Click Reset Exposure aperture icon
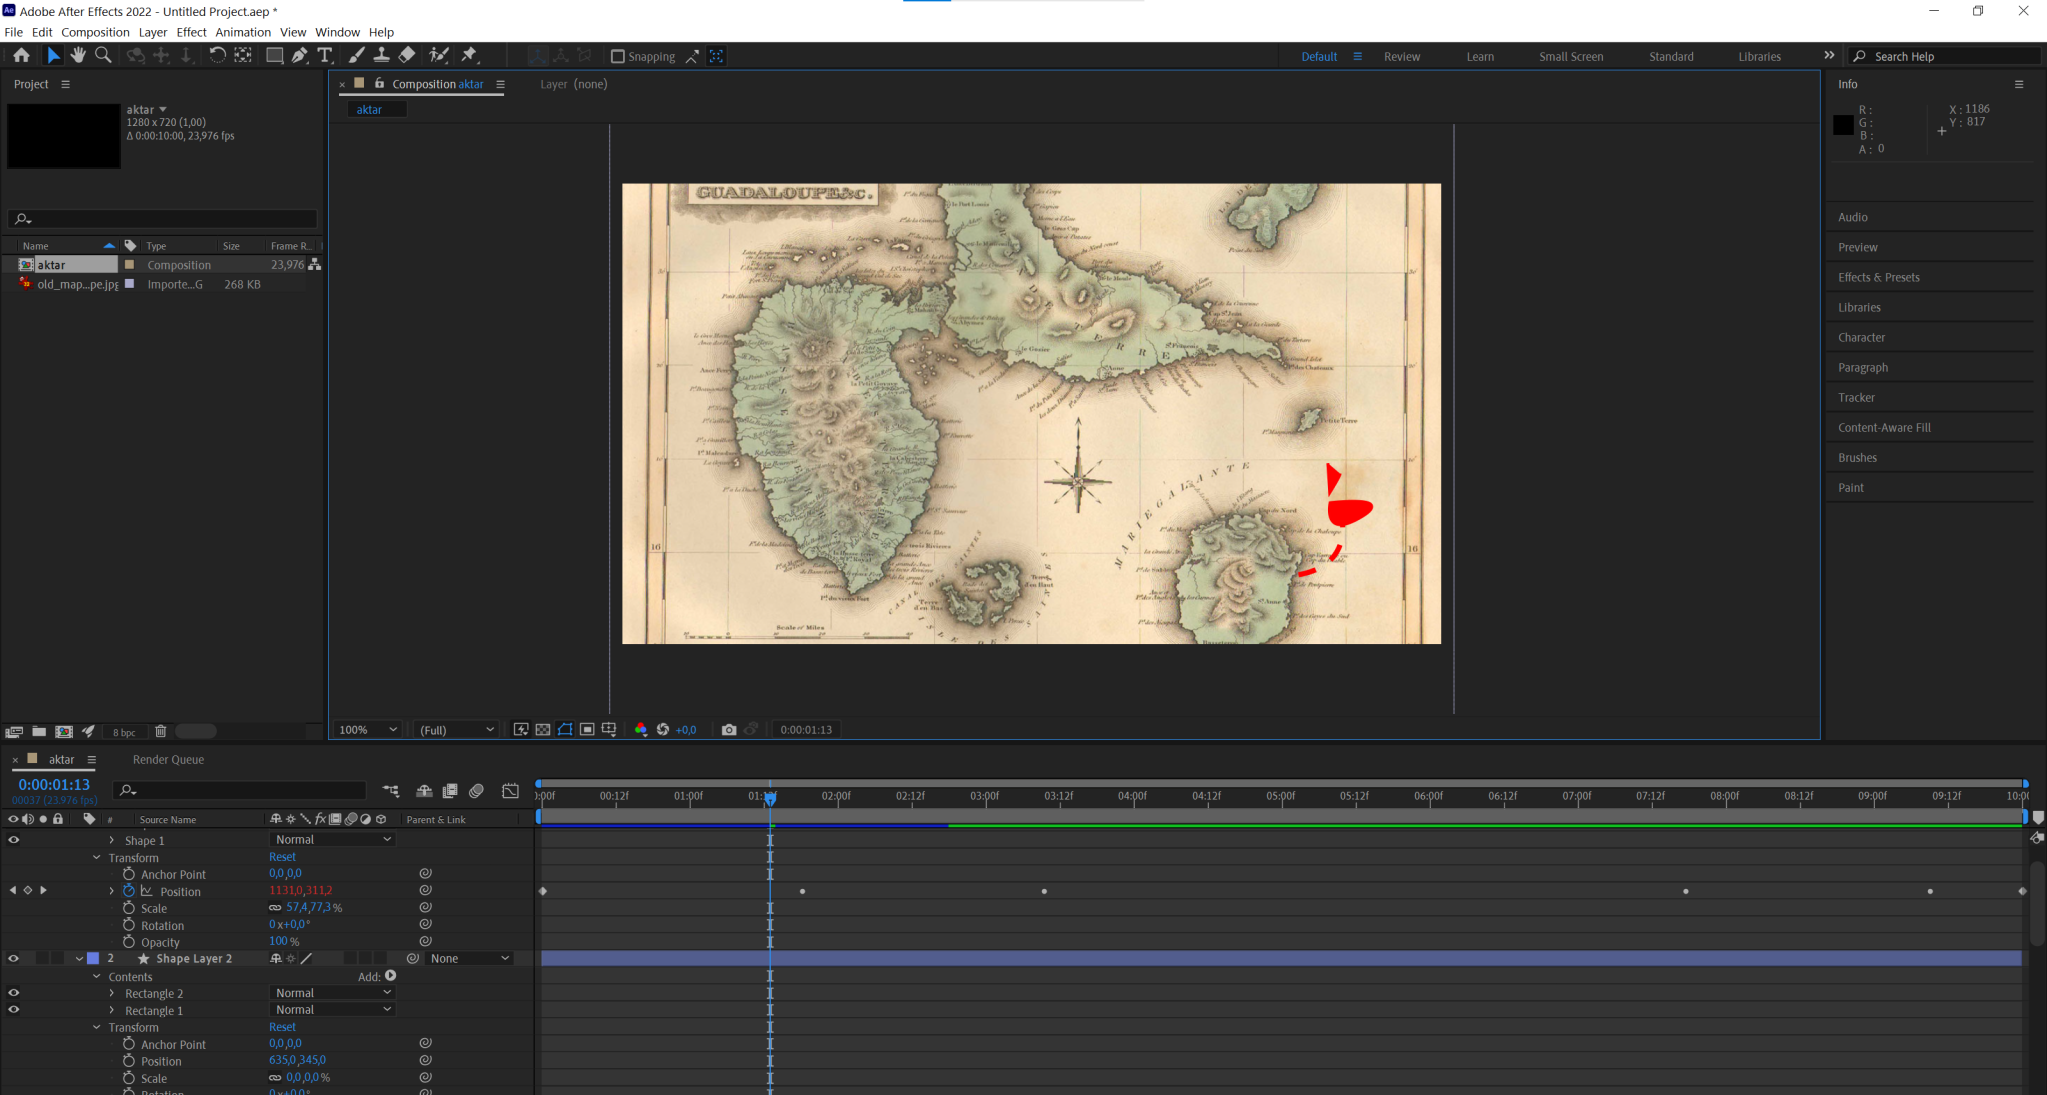 pos(662,730)
